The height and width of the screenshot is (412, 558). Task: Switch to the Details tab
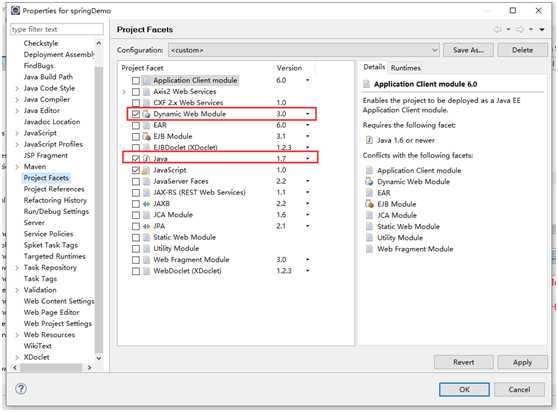(374, 67)
